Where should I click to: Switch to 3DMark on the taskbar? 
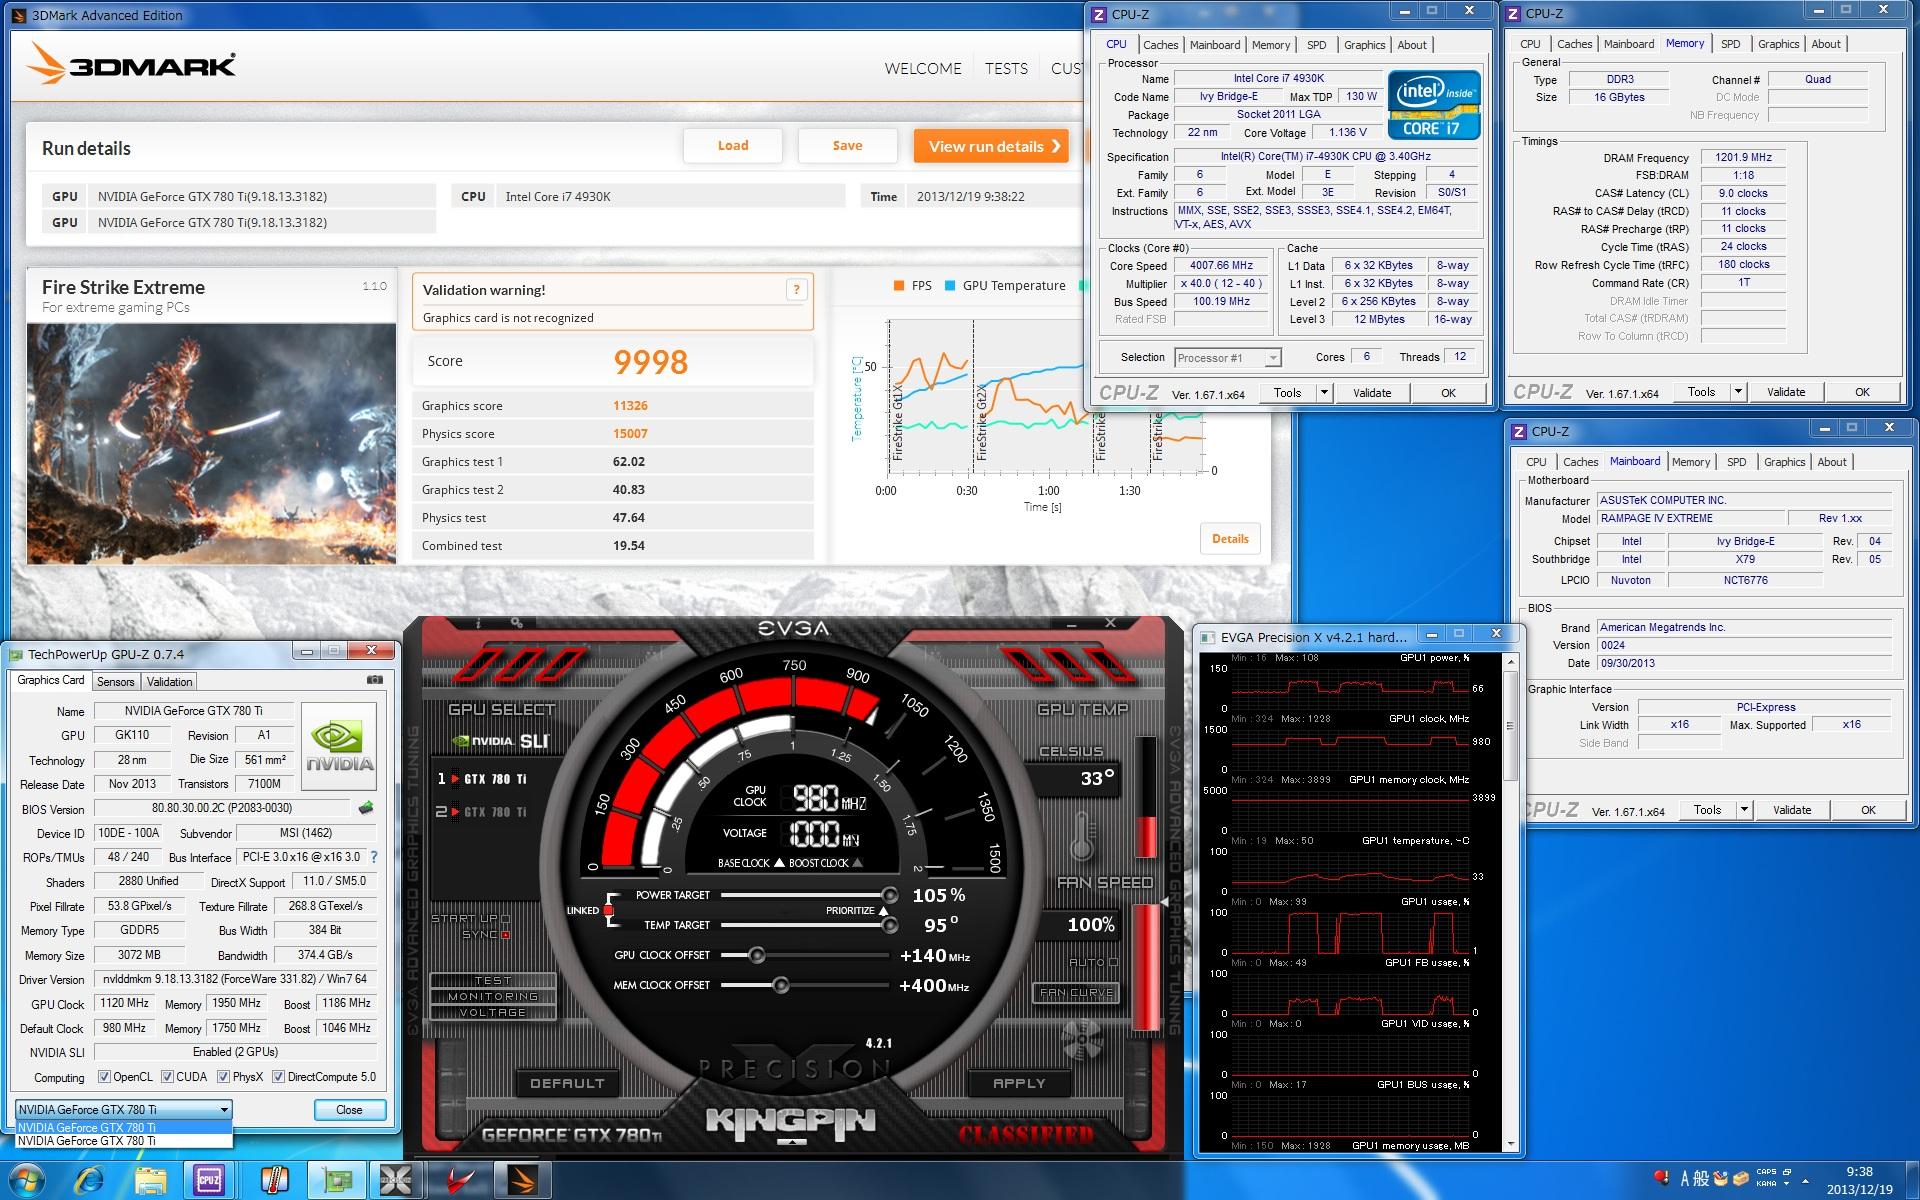pos(522,1180)
